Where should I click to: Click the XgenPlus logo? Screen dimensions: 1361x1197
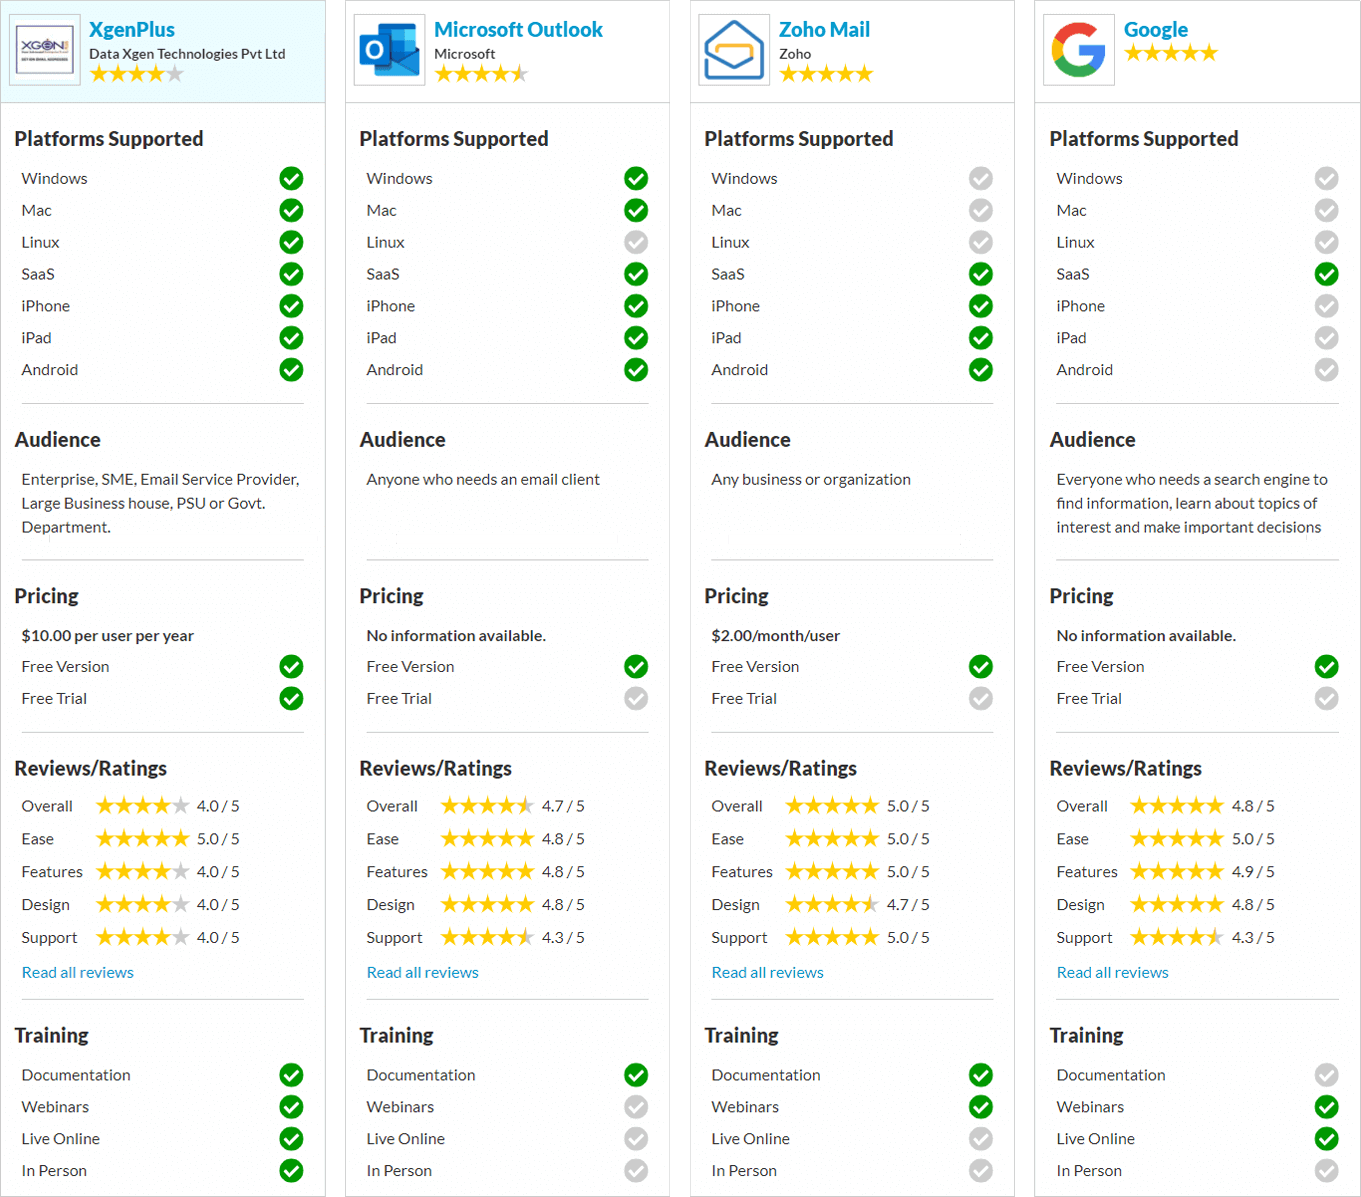pos(44,48)
